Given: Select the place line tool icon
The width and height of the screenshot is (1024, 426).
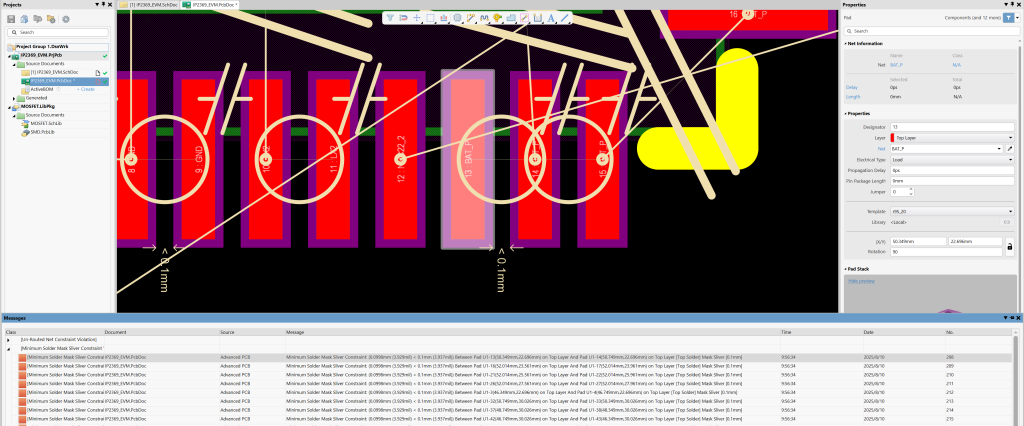Looking at the screenshot, I should [565, 18].
